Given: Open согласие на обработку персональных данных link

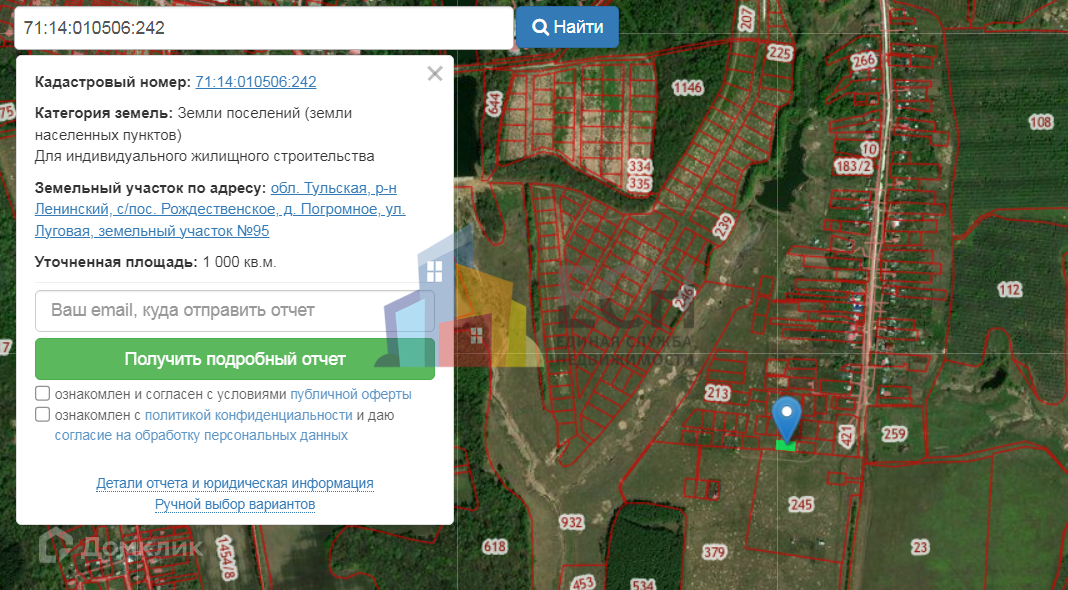Looking at the screenshot, I should (x=201, y=435).
